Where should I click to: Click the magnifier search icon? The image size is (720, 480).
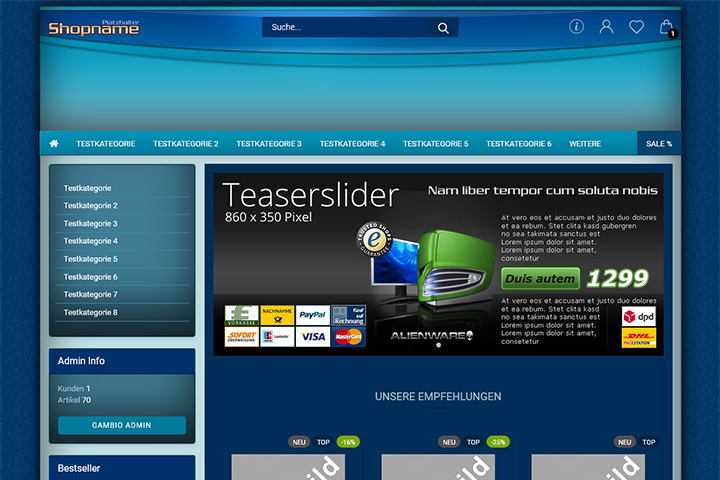coord(443,28)
